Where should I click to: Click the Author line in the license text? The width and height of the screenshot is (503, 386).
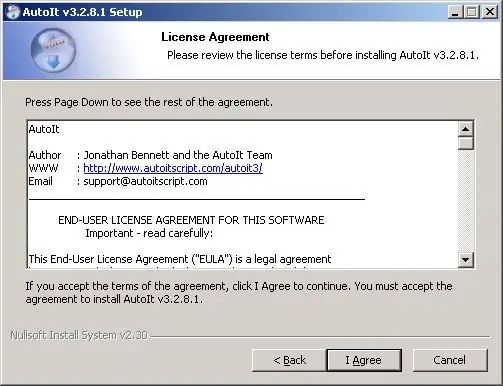point(150,155)
